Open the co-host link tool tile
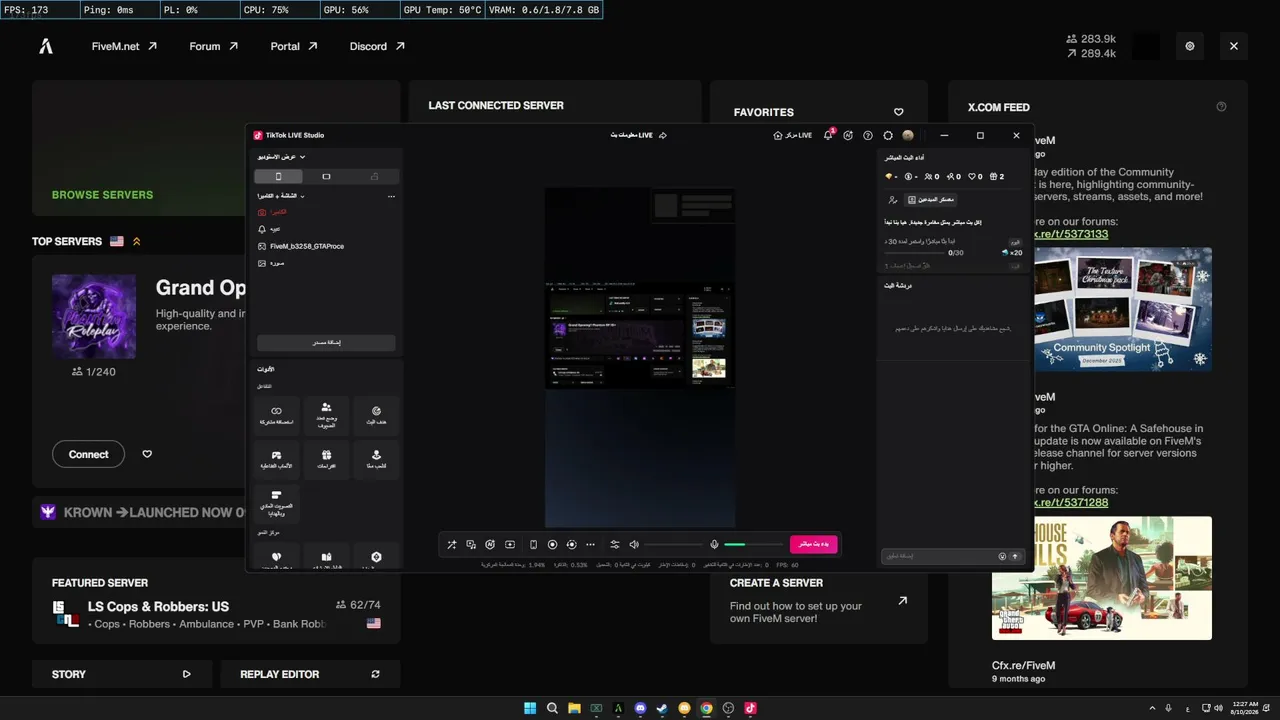 (277, 415)
